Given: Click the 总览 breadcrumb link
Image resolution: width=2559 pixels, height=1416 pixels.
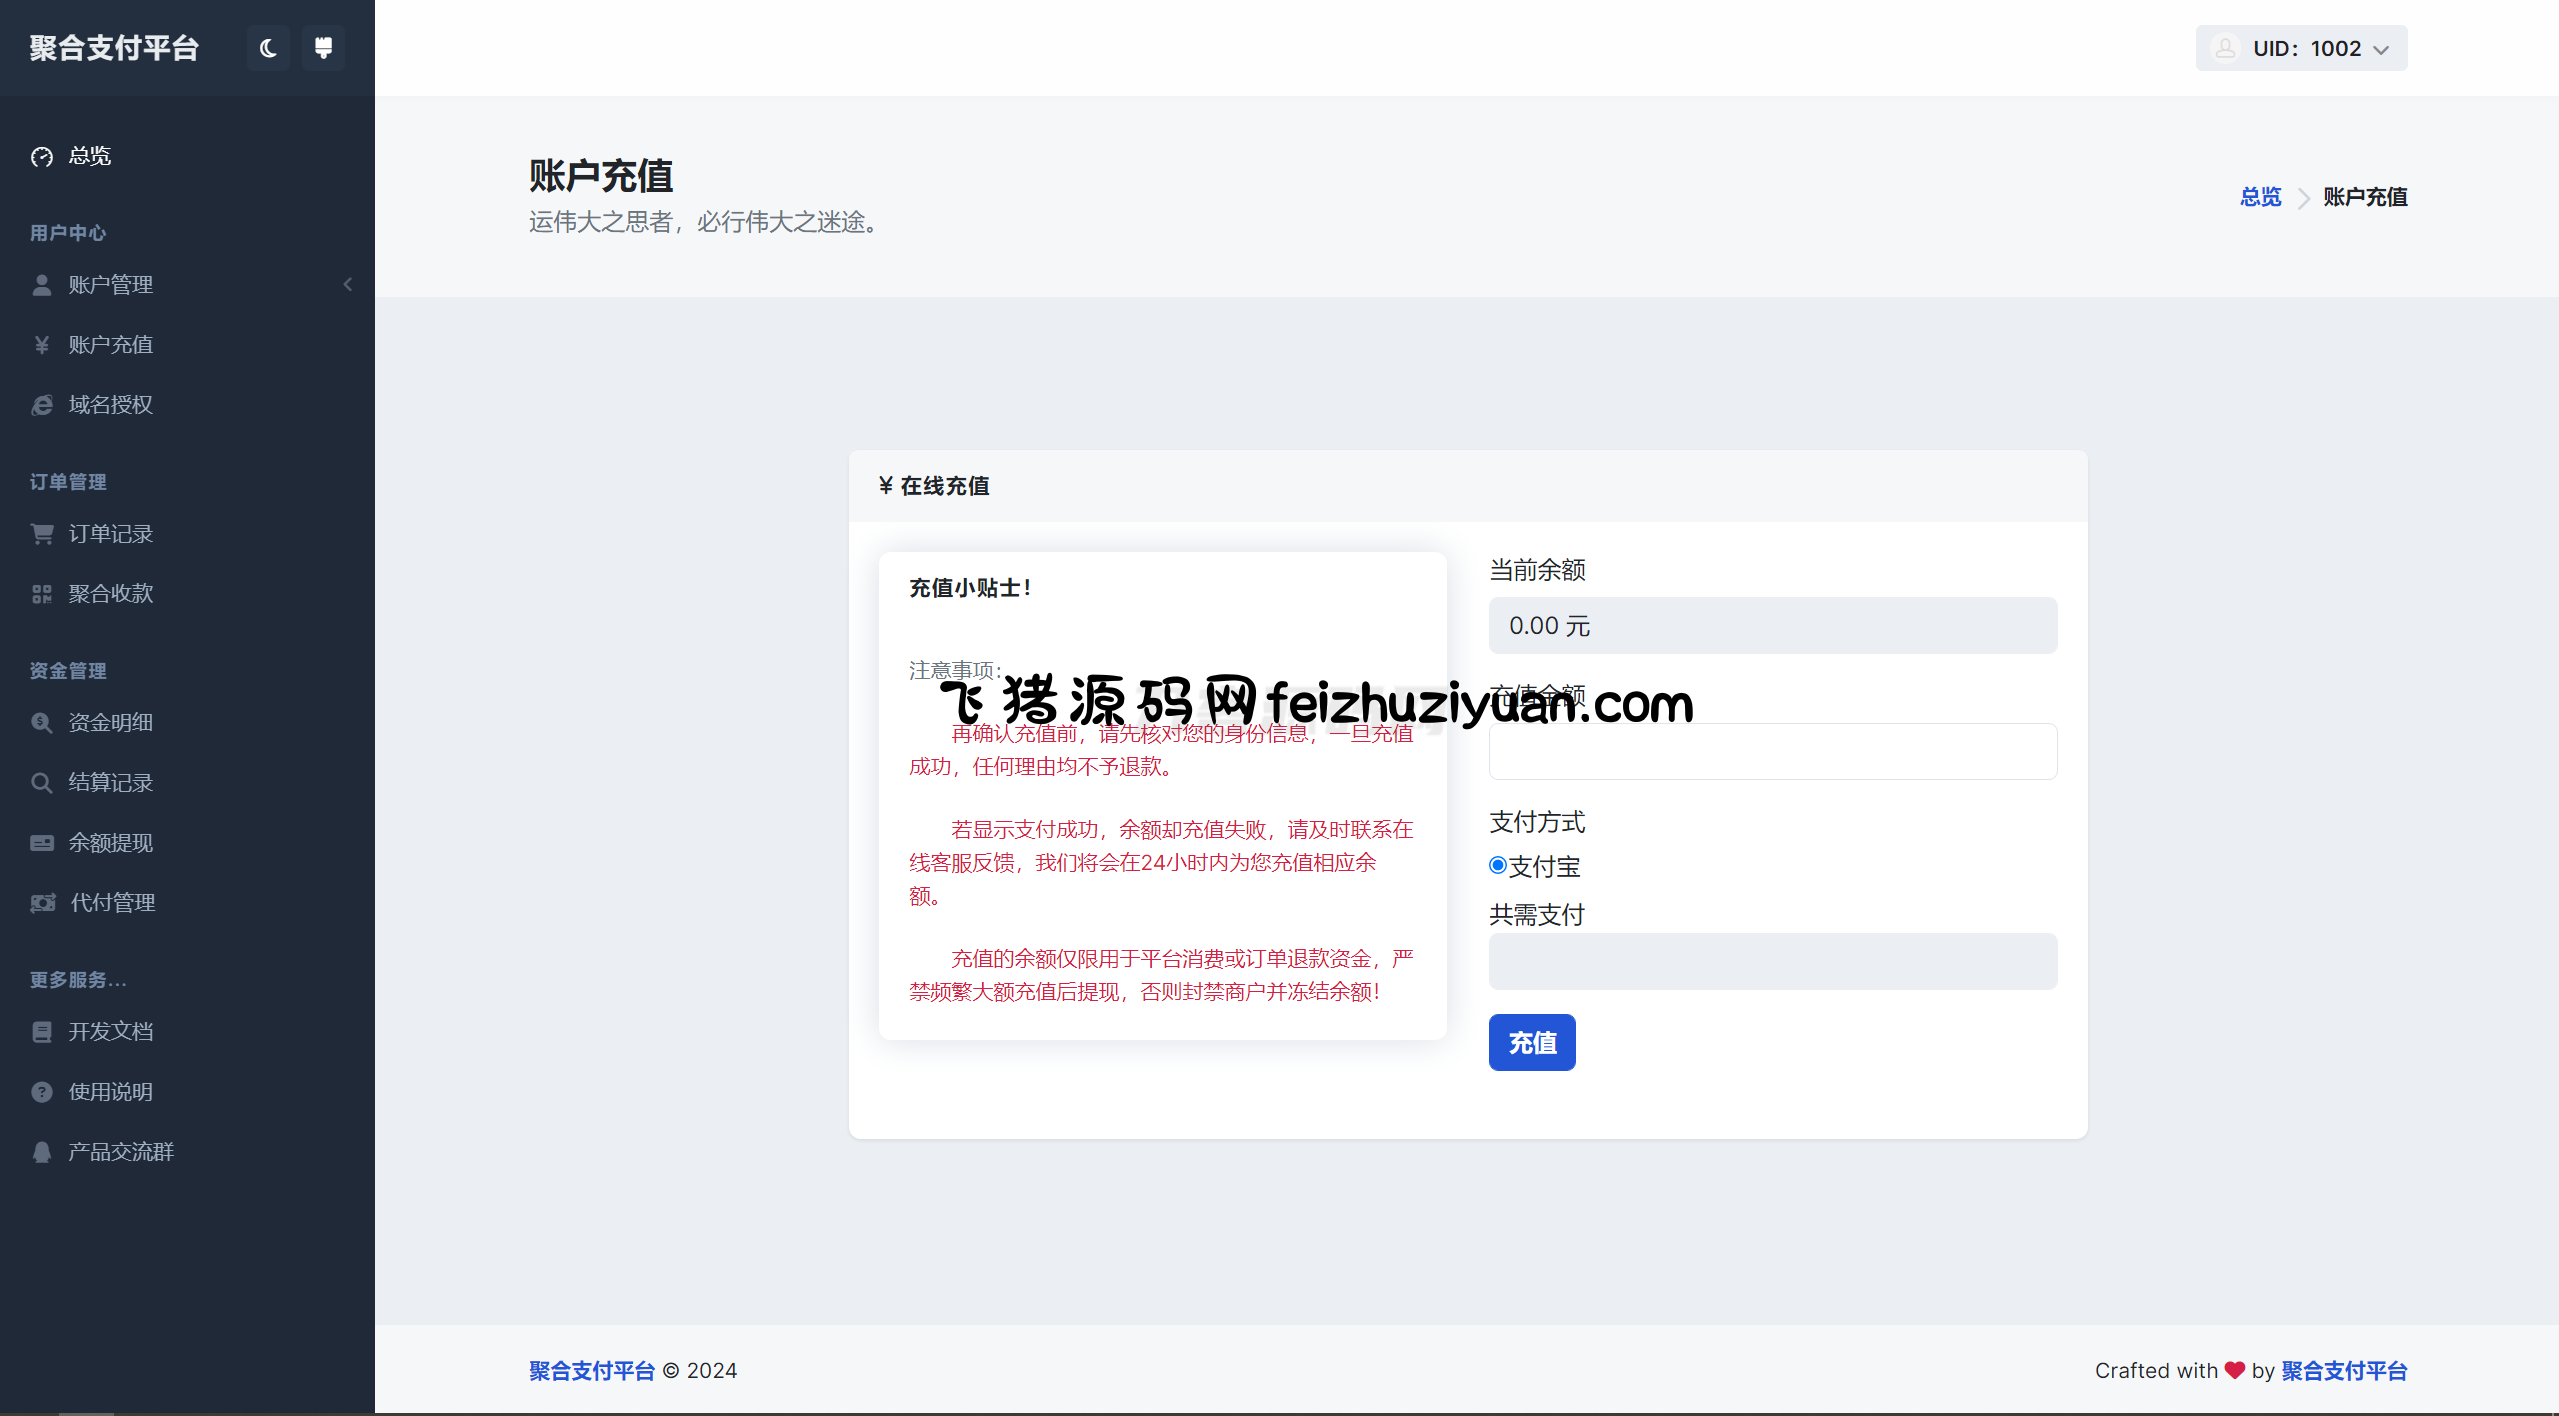Looking at the screenshot, I should [2260, 197].
